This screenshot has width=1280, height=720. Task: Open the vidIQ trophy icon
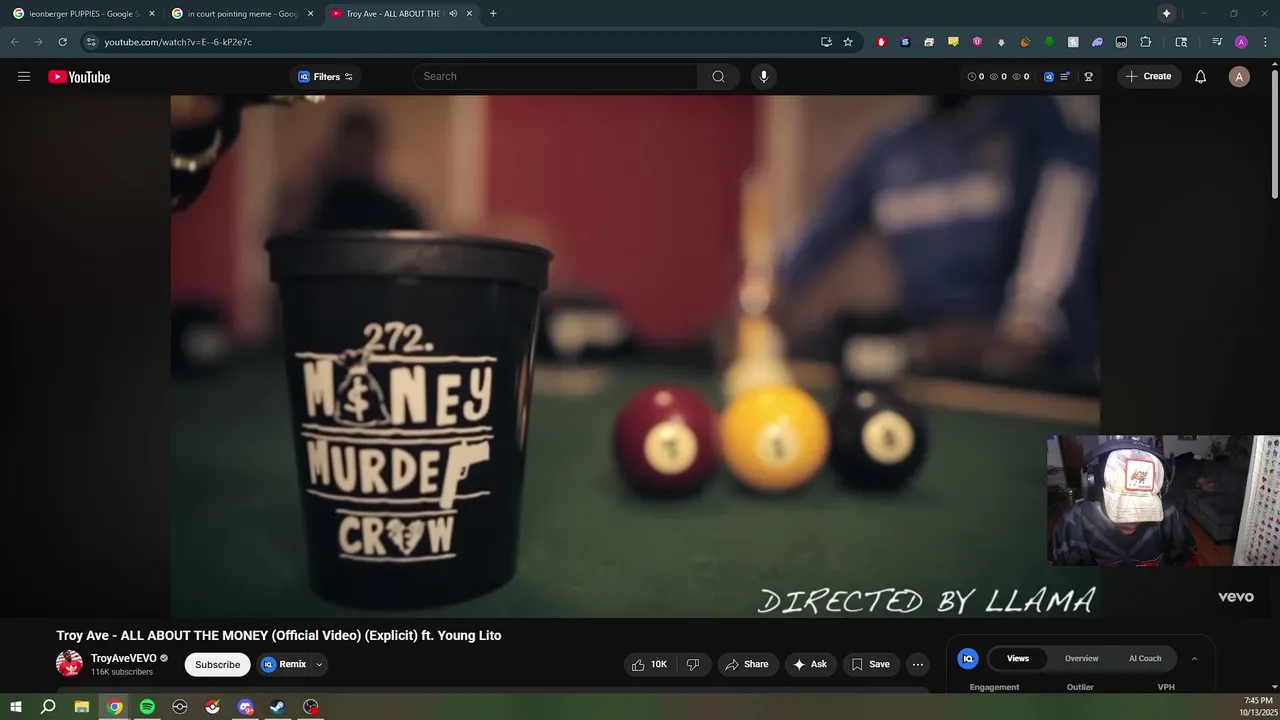(1088, 77)
